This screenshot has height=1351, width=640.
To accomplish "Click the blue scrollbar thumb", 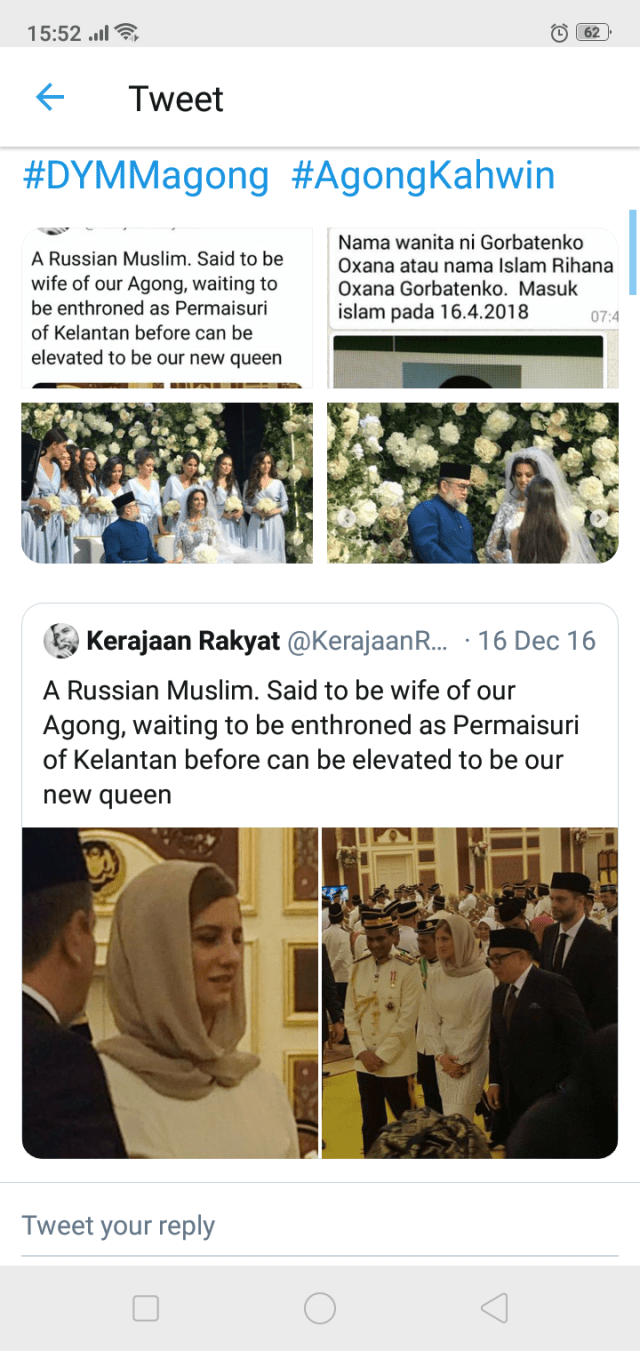I will (x=632, y=251).
